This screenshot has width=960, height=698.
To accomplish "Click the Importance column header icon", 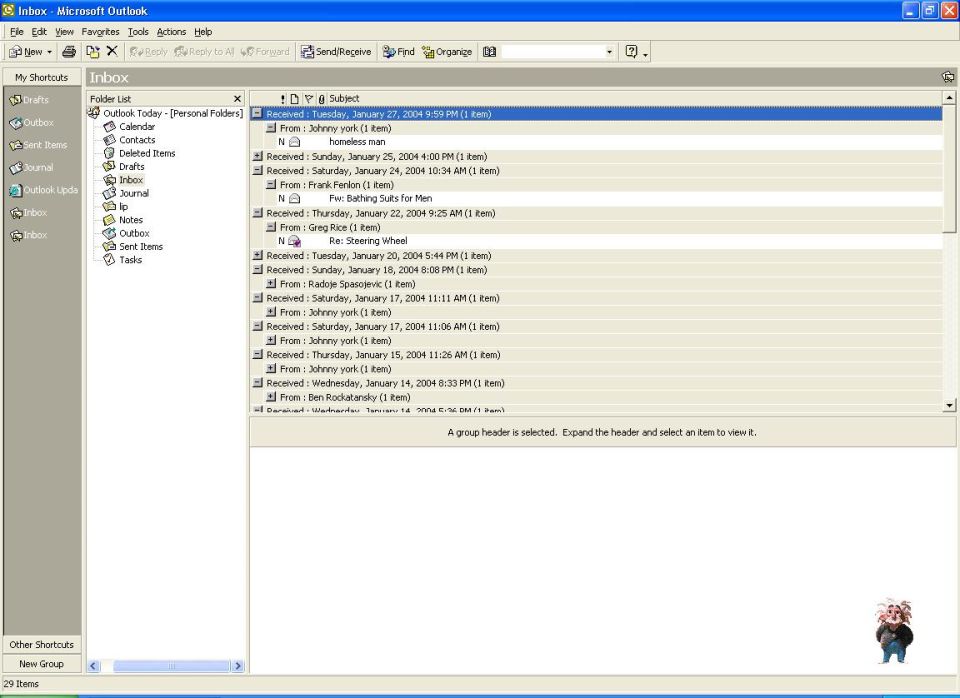I will [282, 99].
